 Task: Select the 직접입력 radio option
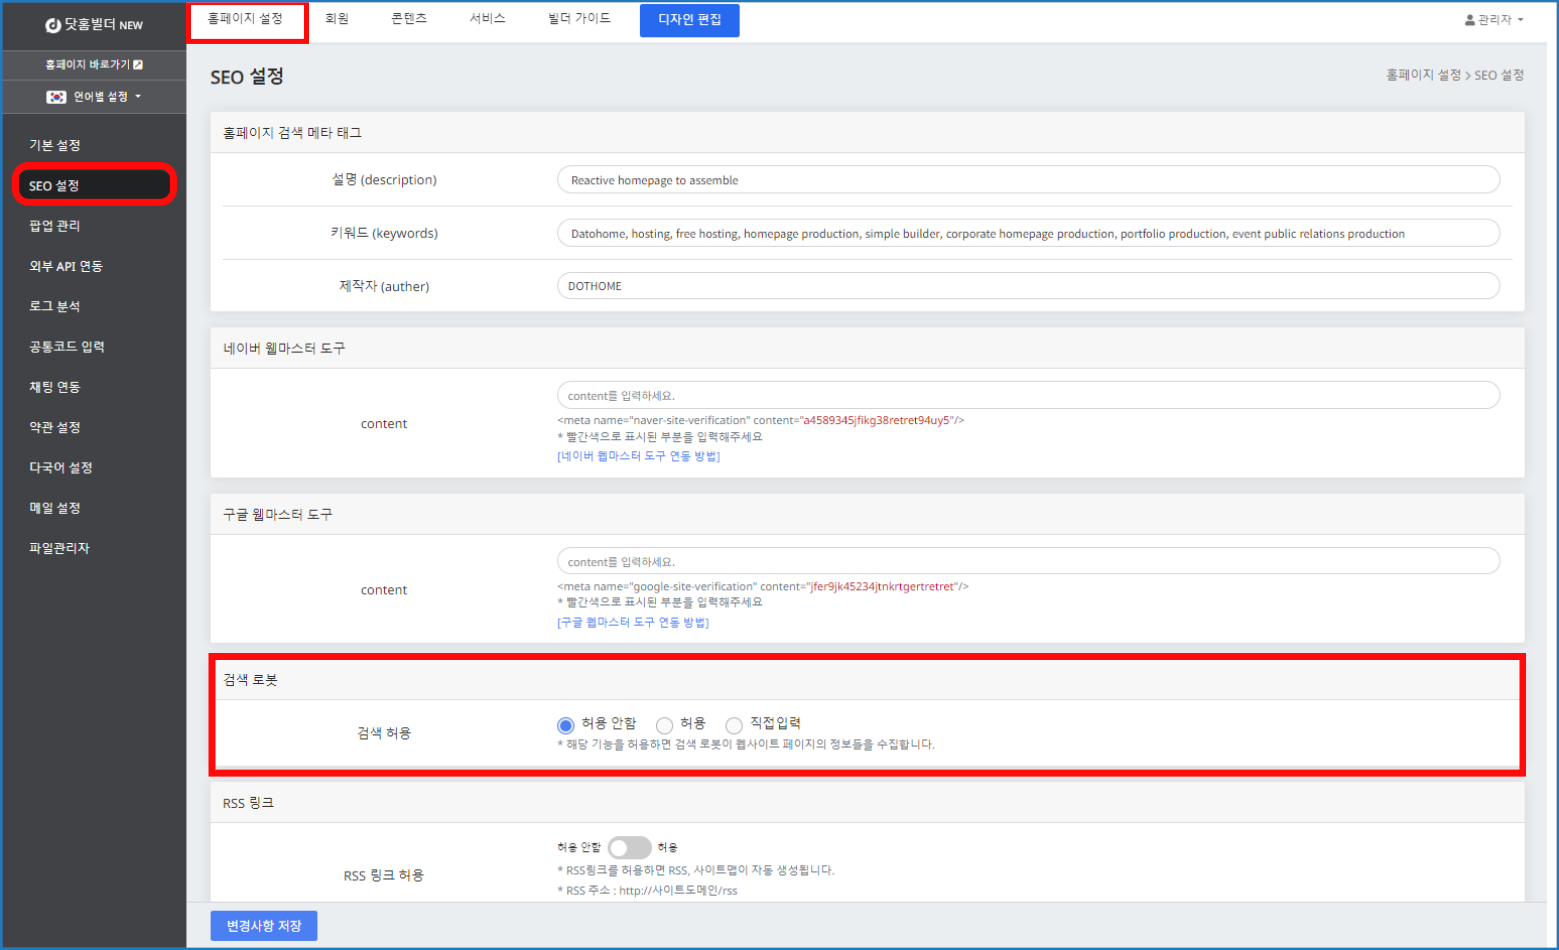click(x=735, y=725)
